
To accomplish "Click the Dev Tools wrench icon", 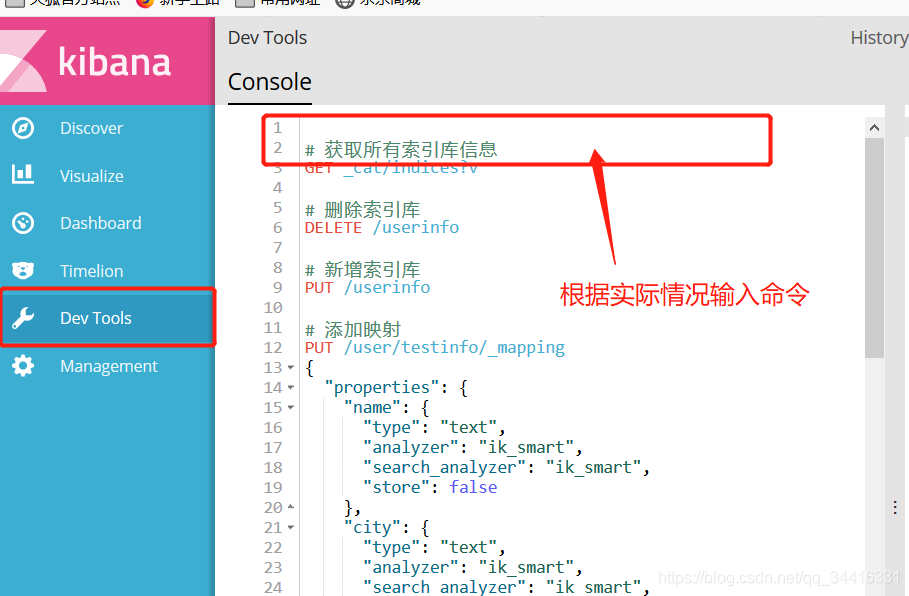I will (x=23, y=318).
